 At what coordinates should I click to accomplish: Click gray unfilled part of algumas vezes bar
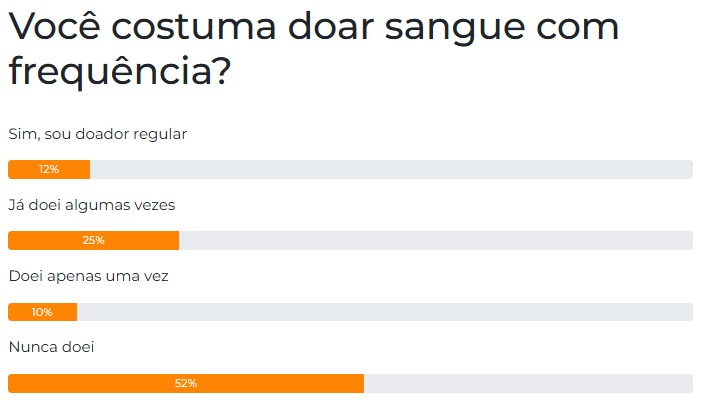click(436, 240)
